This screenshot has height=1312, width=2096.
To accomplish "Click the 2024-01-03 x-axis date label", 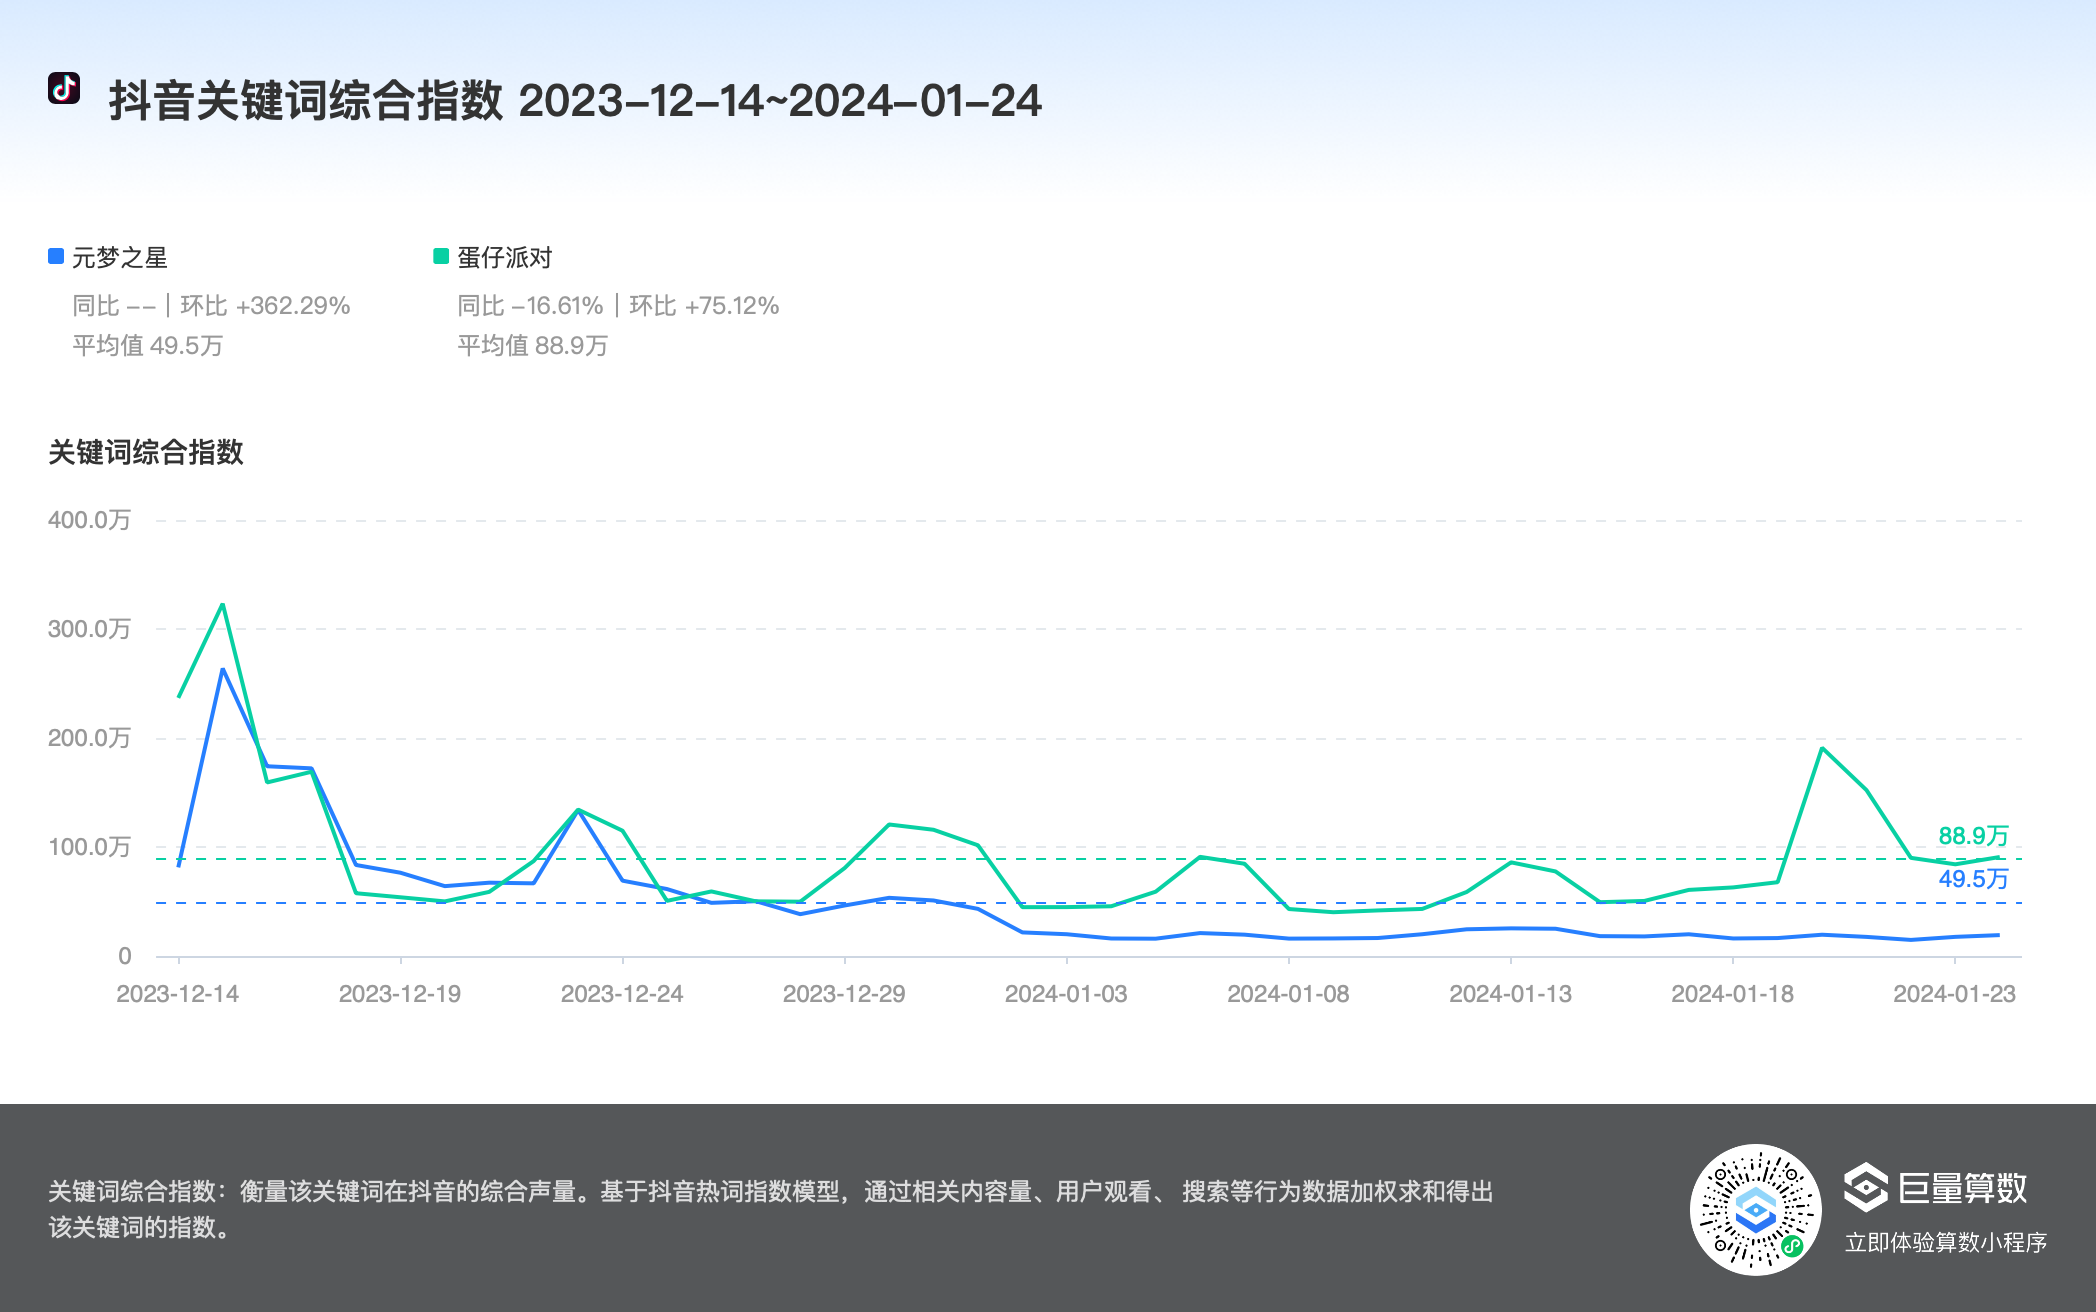I will pos(1066,994).
